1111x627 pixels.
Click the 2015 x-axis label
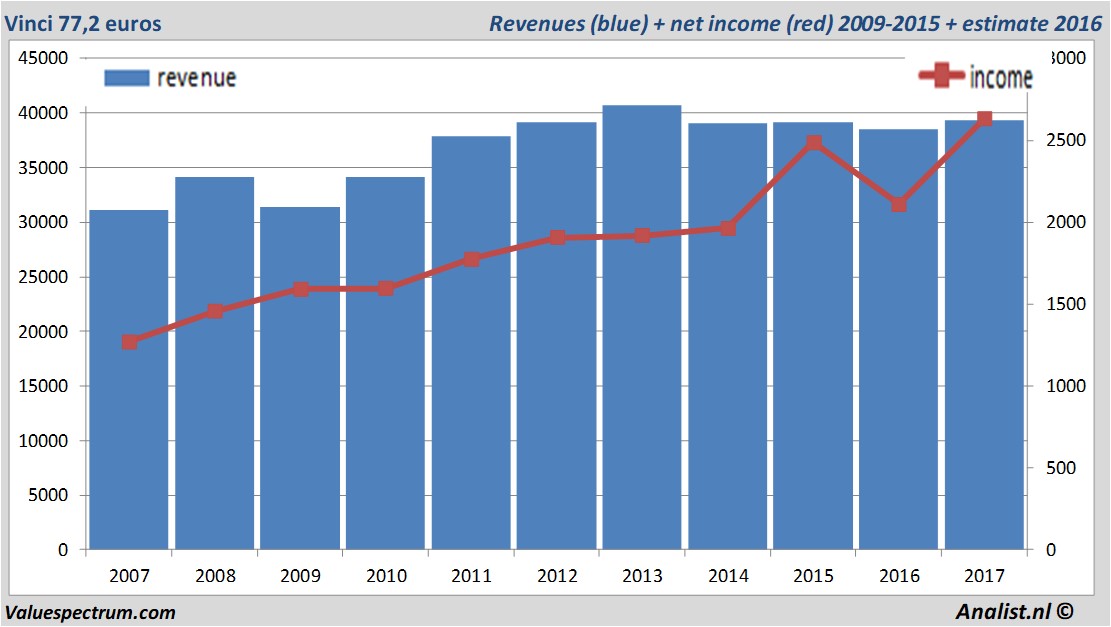coord(813,575)
